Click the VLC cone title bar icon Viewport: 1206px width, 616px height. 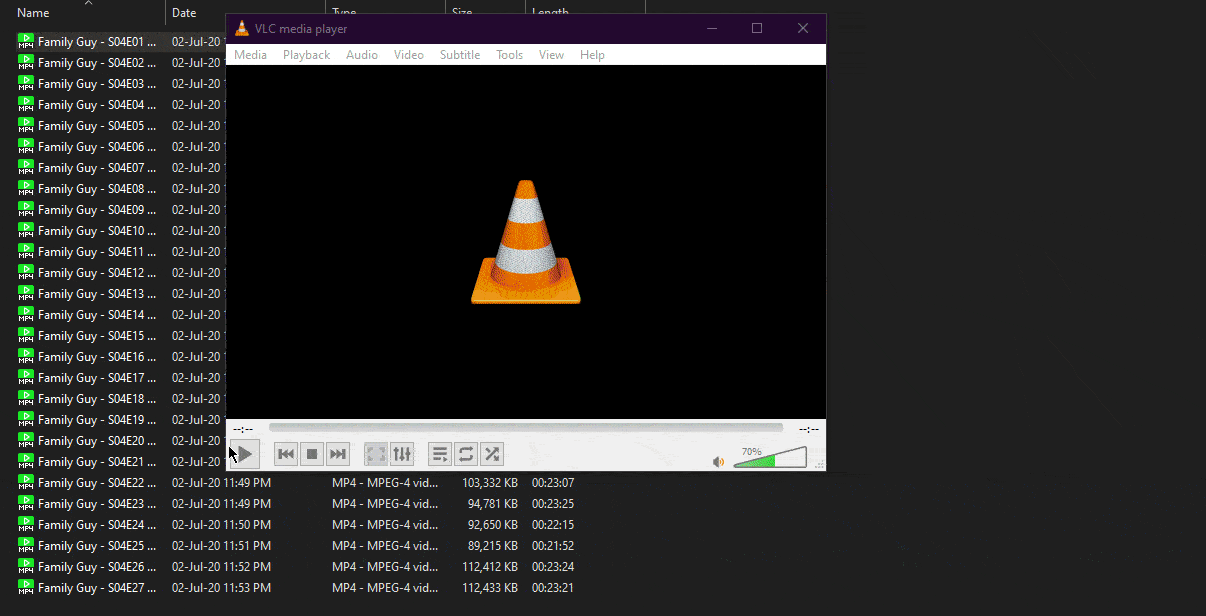coord(242,29)
